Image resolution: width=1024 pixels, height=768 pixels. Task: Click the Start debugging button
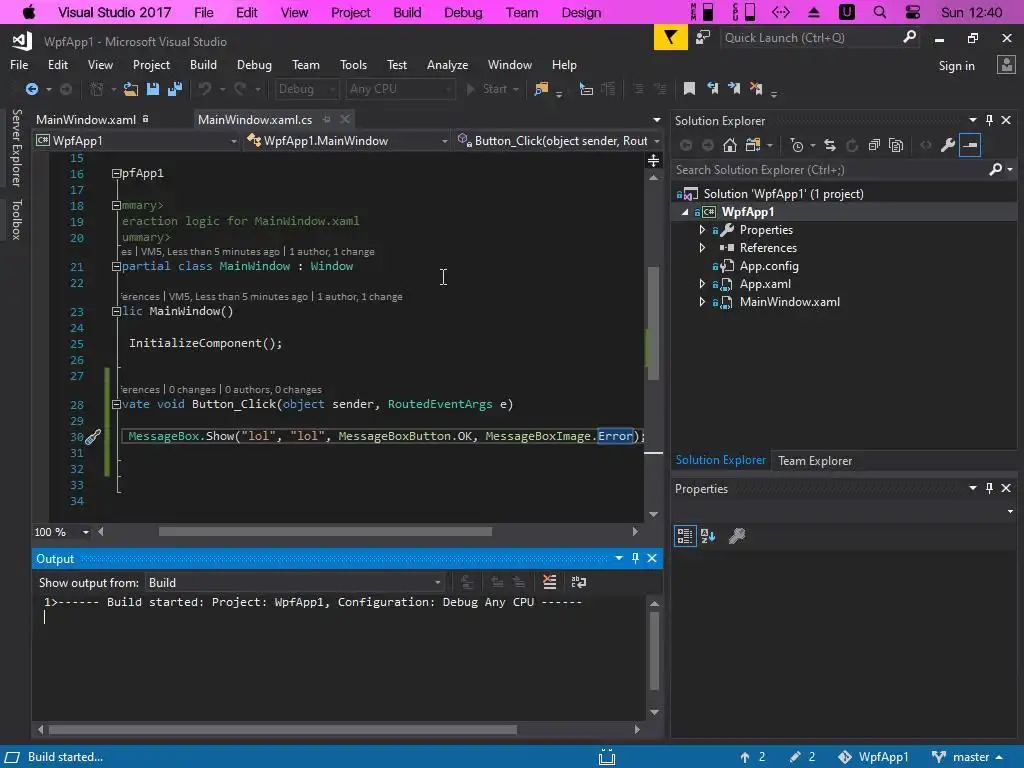pyautogui.click(x=492, y=89)
